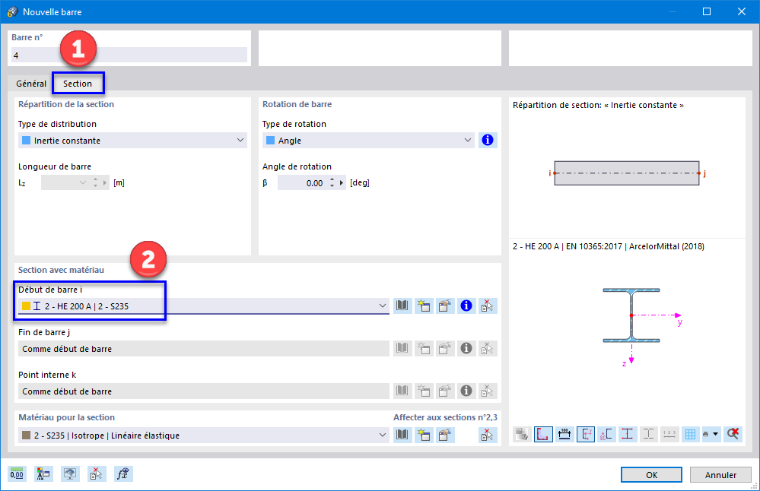Click pick-section cursor icon in Point interne k row
This screenshot has height=491, width=760.
click(x=488, y=391)
